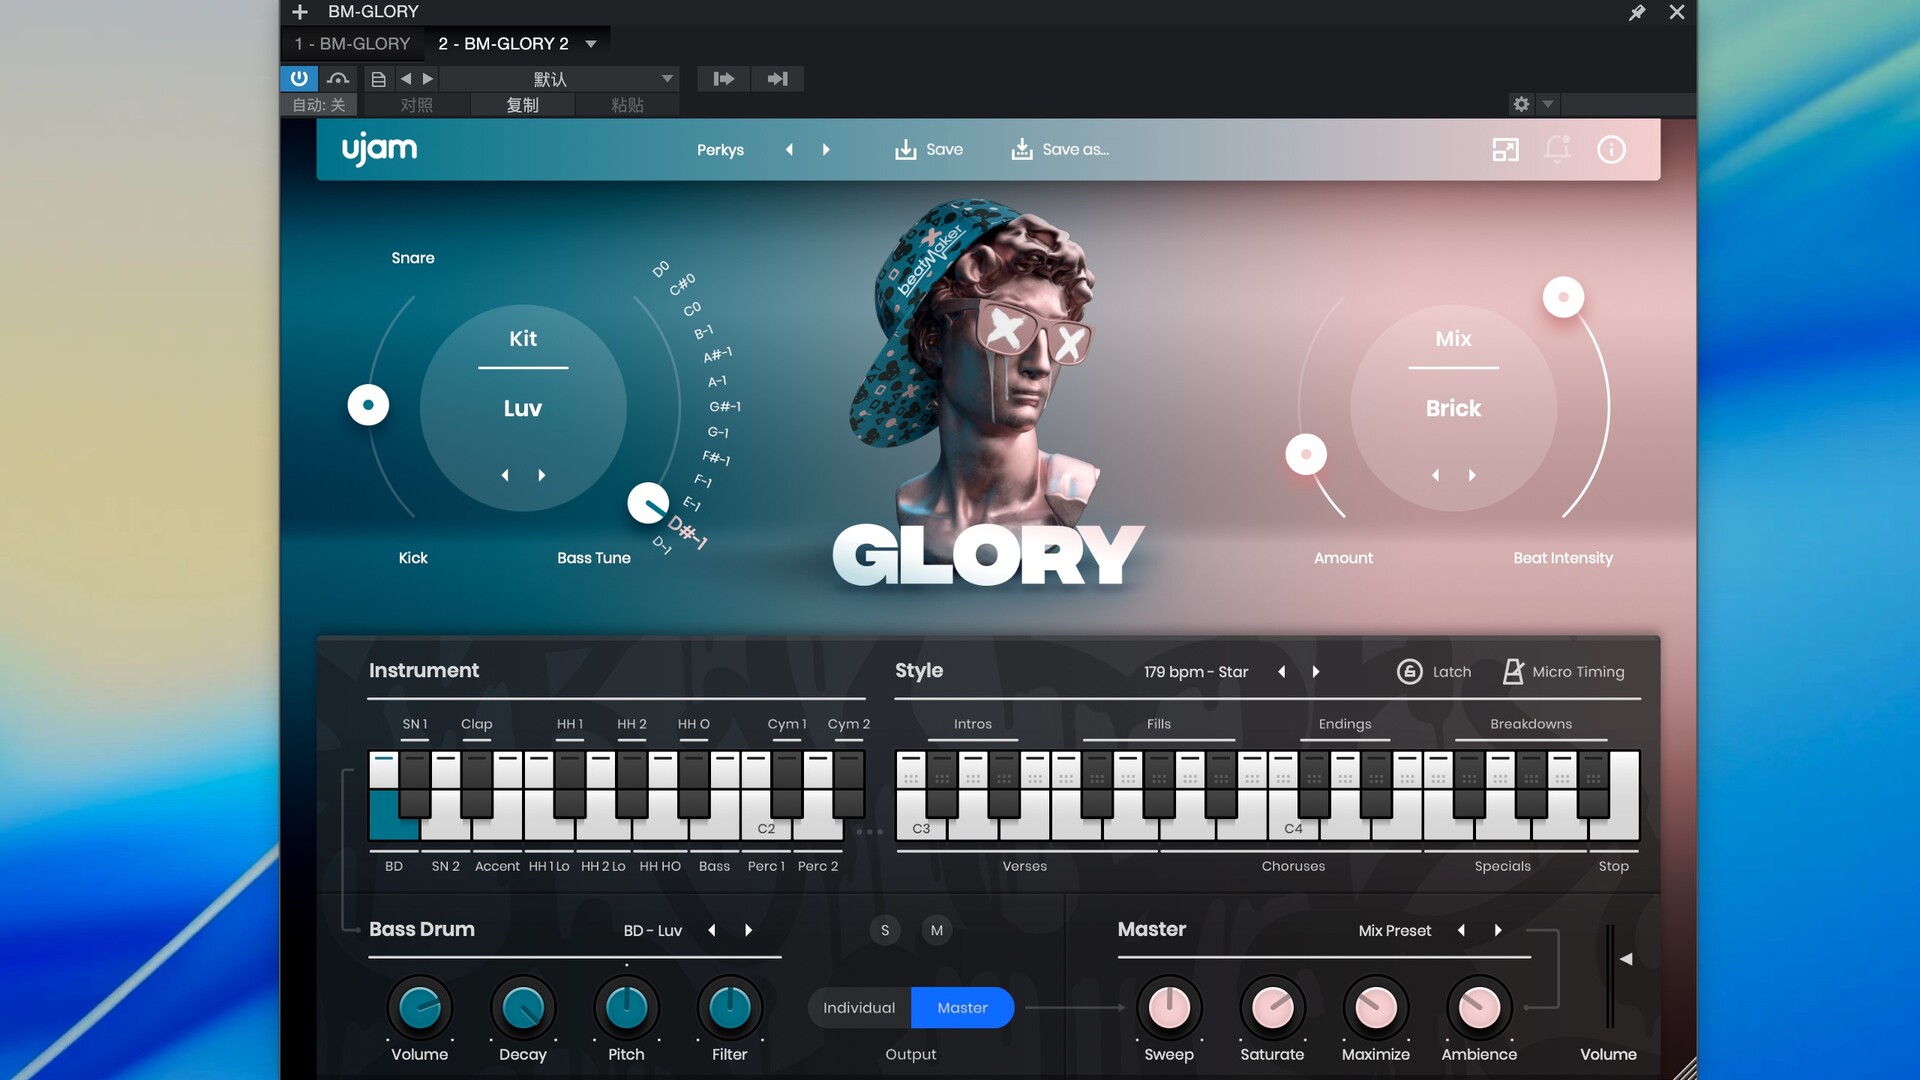Click the Bass Tune slider handle
Image resolution: width=1920 pixels, height=1080 pixels.
(x=648, y=503)
